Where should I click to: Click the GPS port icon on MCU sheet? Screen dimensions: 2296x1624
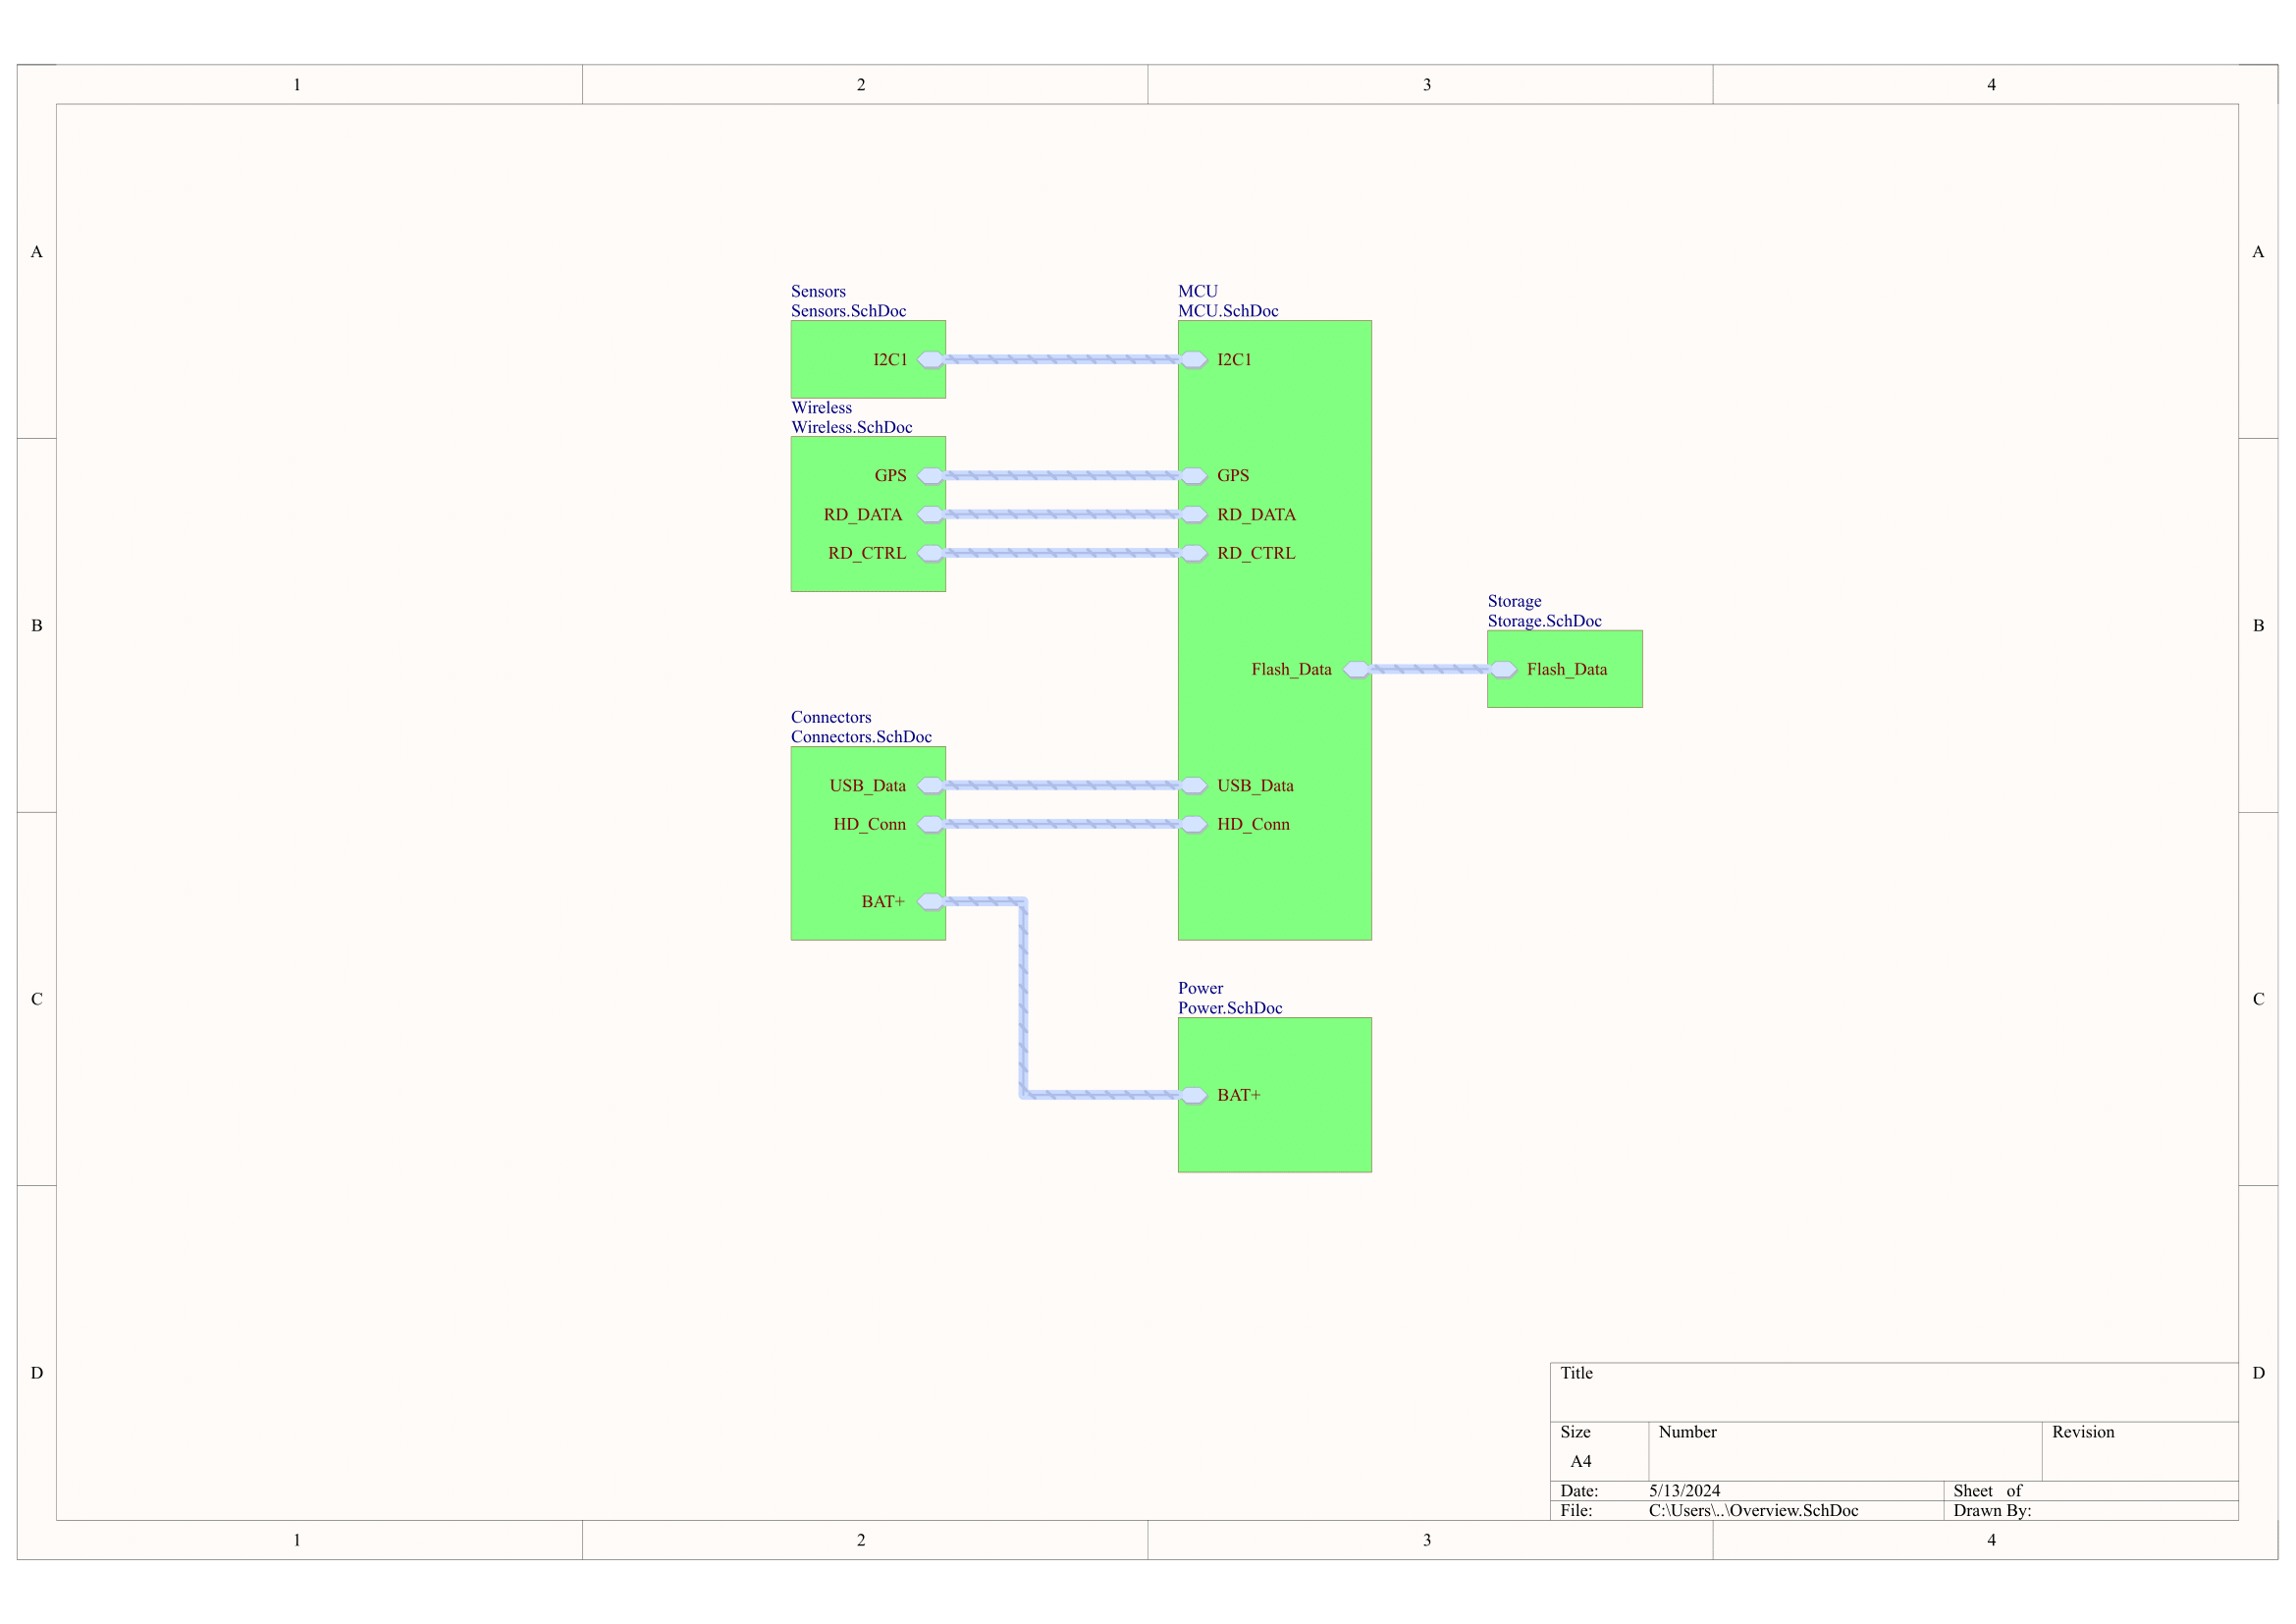click(x=1193, y=475)
